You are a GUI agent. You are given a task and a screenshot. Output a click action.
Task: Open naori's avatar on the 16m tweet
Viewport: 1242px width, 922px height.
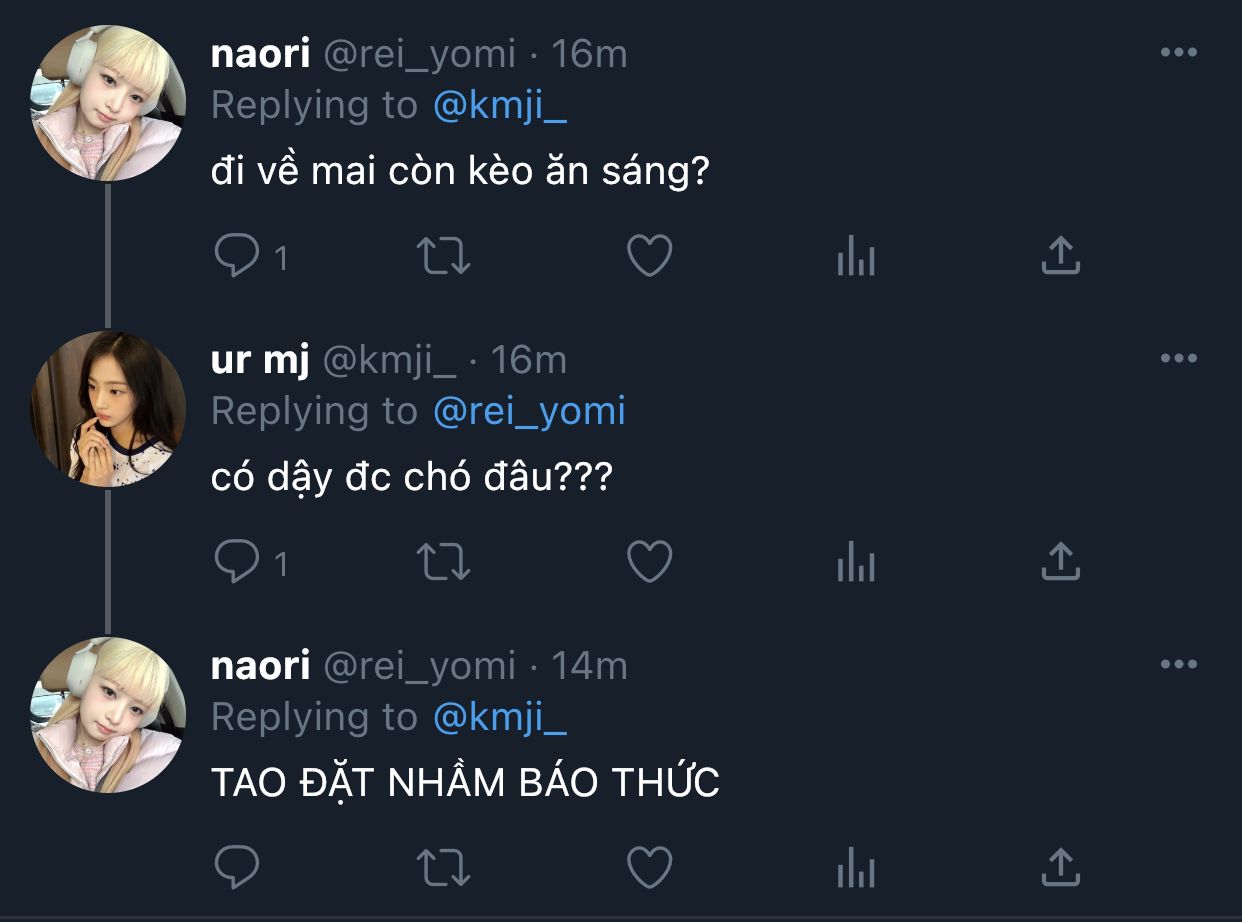[x=108, y=103]
